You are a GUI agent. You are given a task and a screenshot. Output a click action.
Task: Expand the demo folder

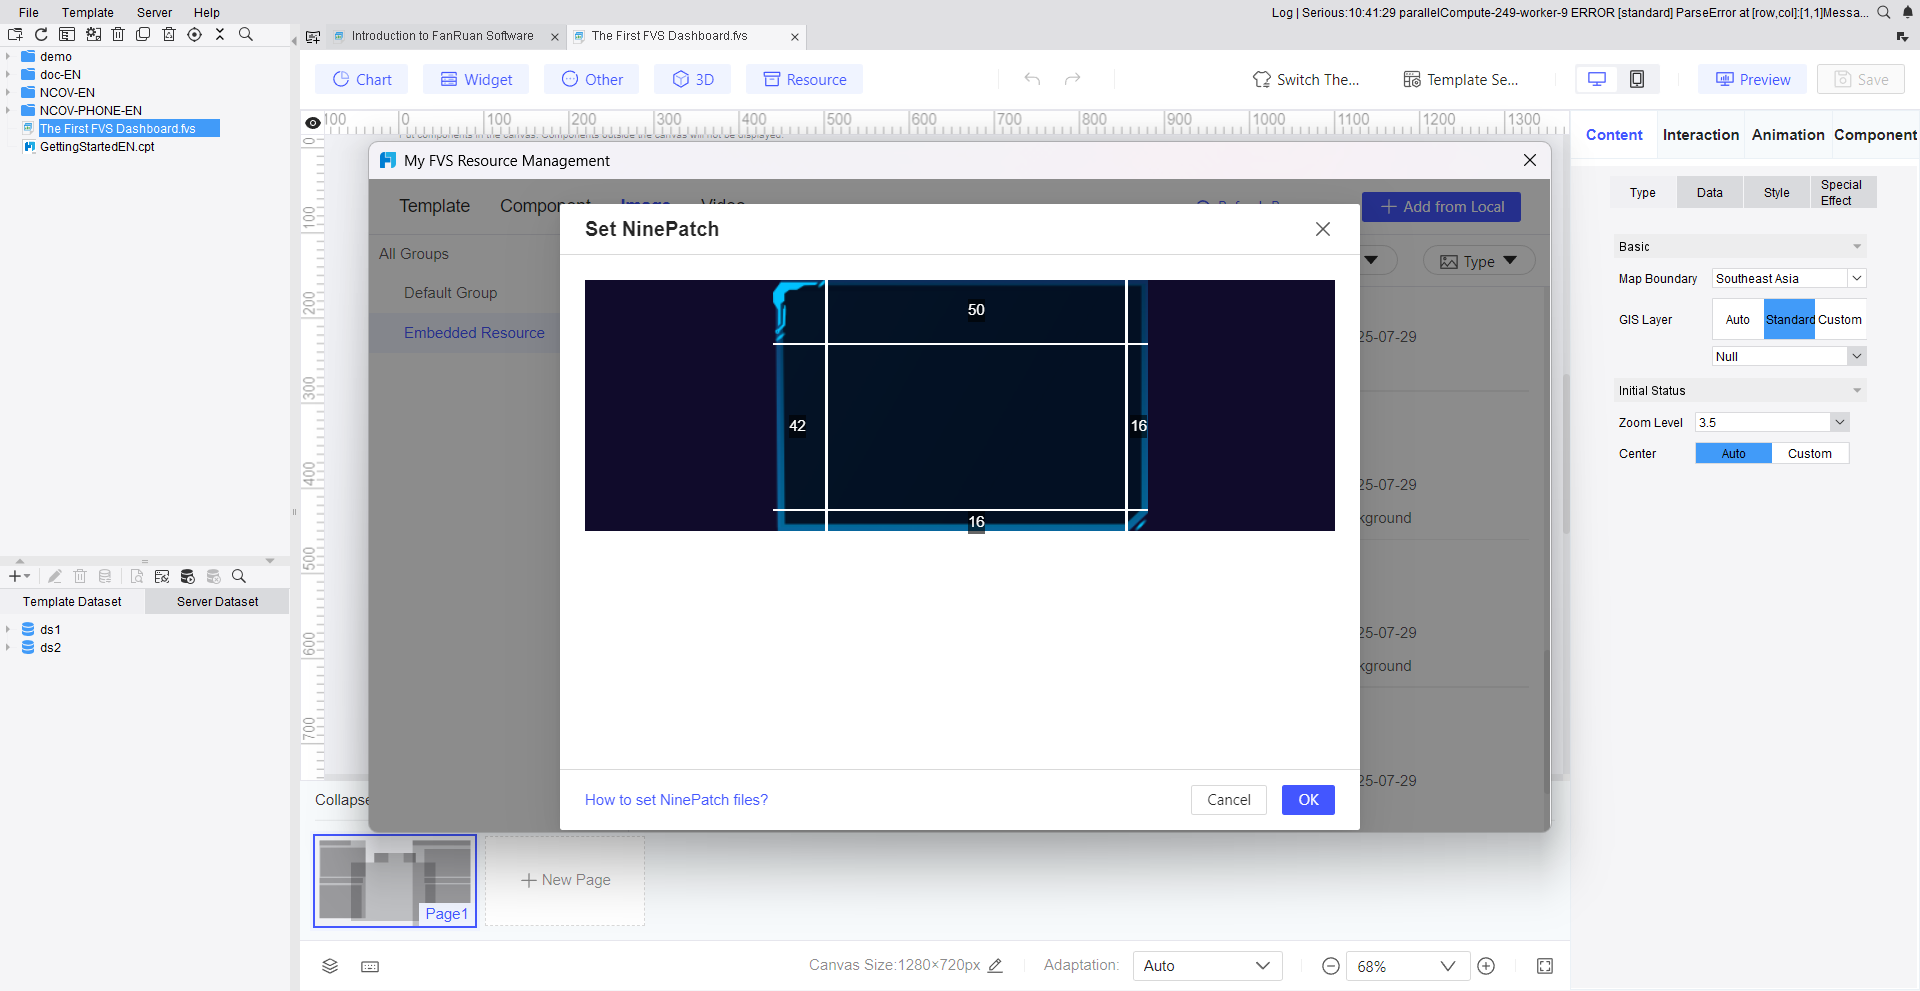tap(8, 57)
